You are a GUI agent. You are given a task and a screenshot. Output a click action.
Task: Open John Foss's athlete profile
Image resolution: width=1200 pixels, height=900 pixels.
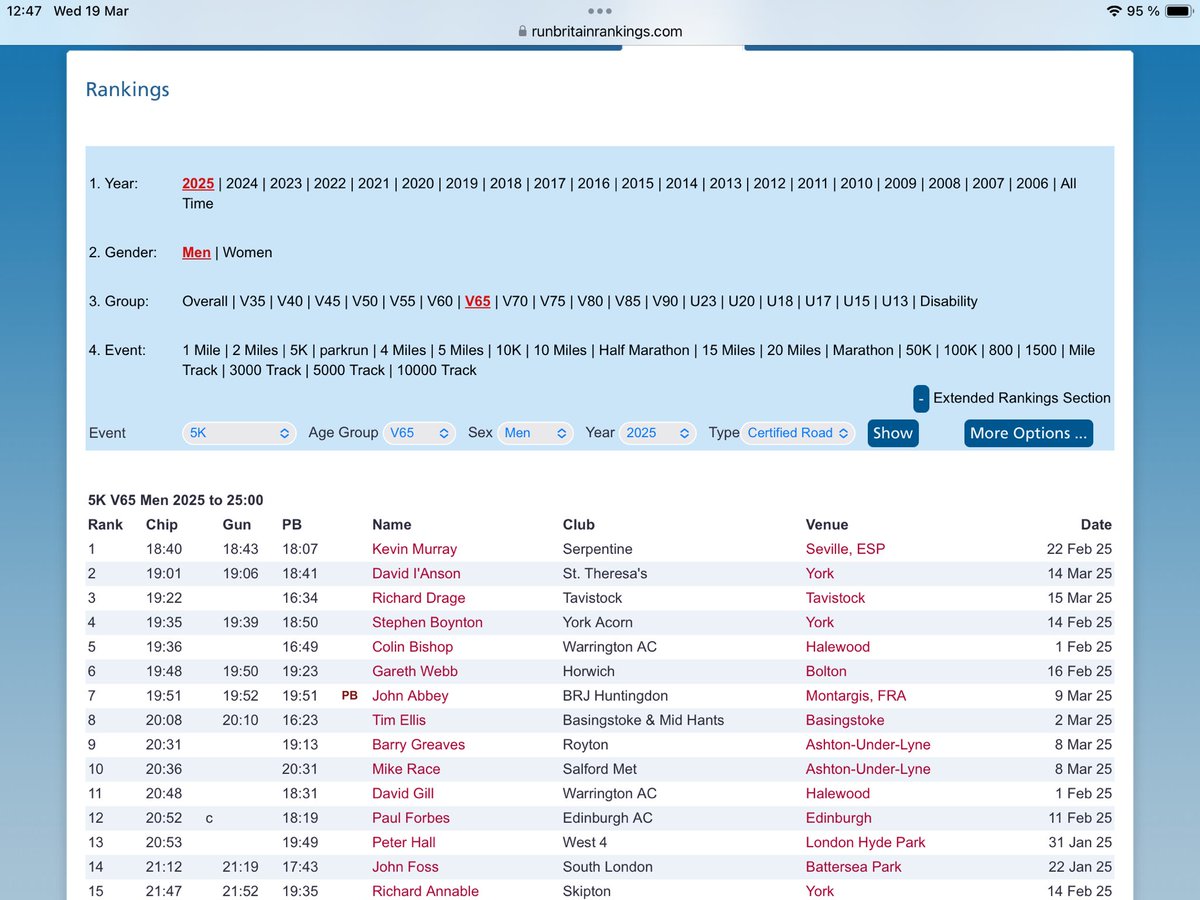[x=405, y=867]
